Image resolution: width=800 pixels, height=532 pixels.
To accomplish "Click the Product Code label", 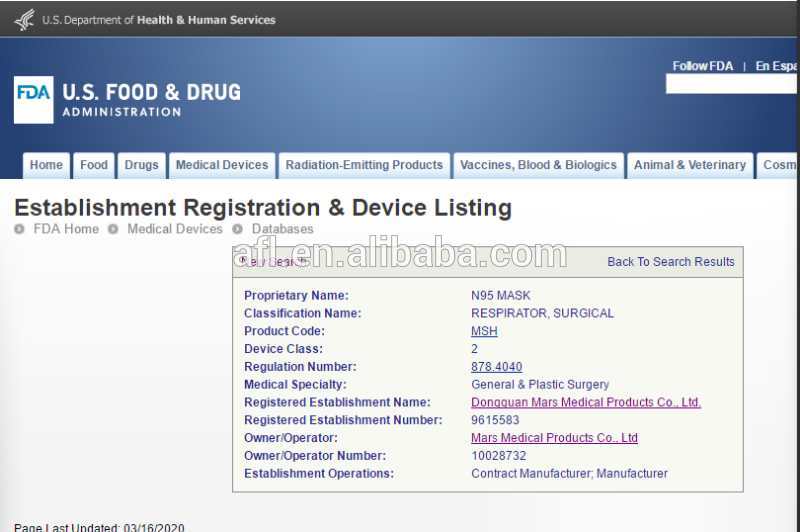I will pyautogui.click(x=284, y=331).
